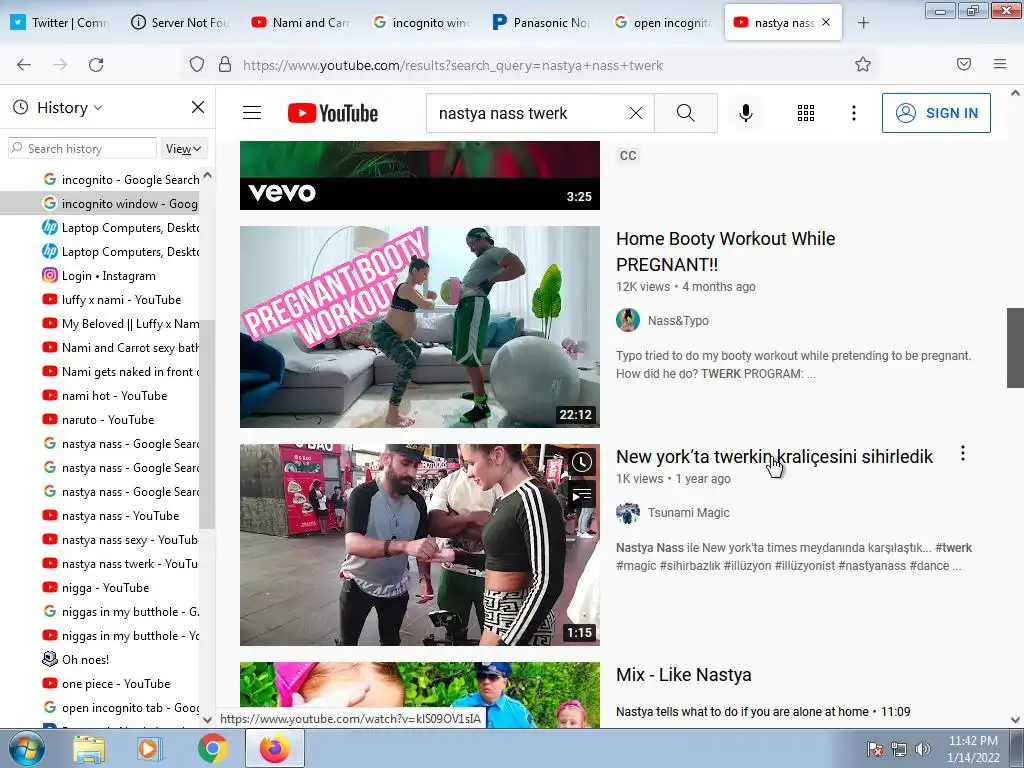The image size is (1024, 768).
Task: Expand the History sidebar switcher dropdown
Action: point(70,107)
